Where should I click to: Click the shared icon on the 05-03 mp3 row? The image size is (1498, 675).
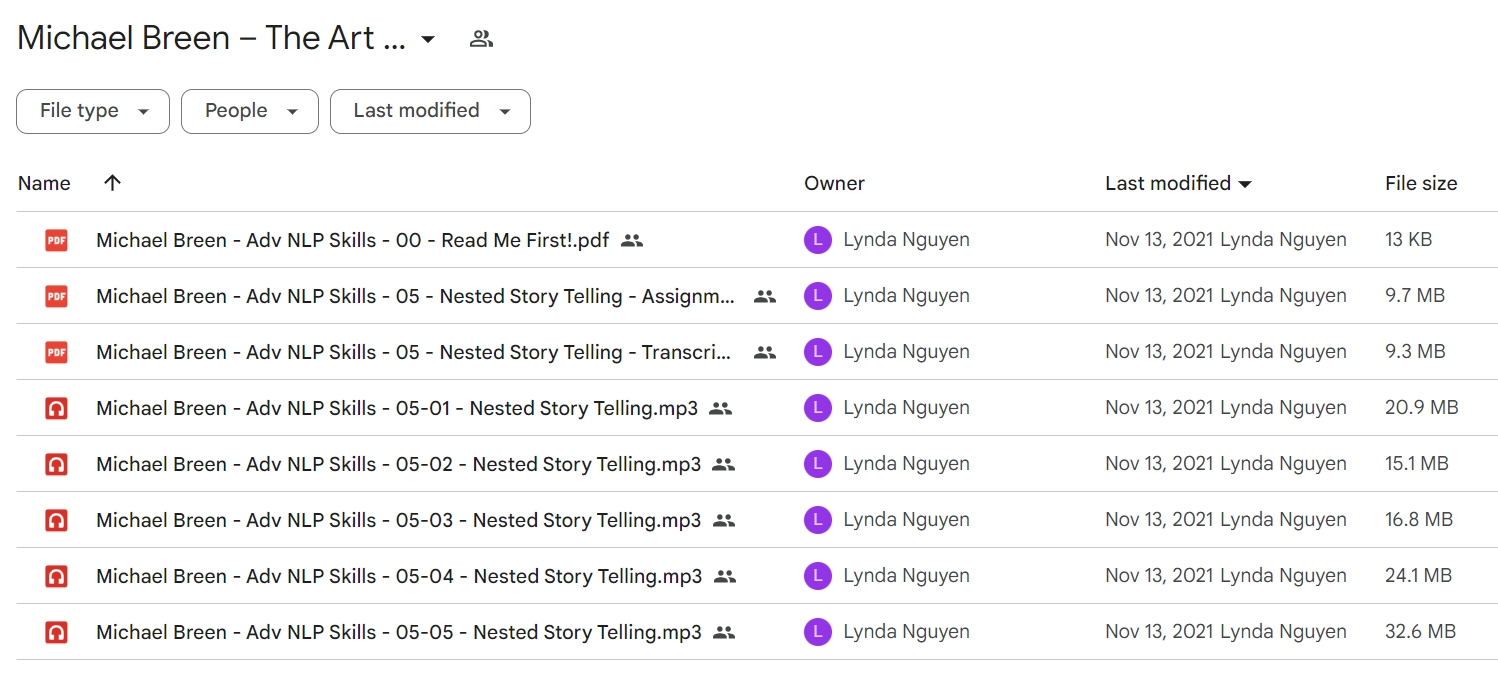[724, 520]
